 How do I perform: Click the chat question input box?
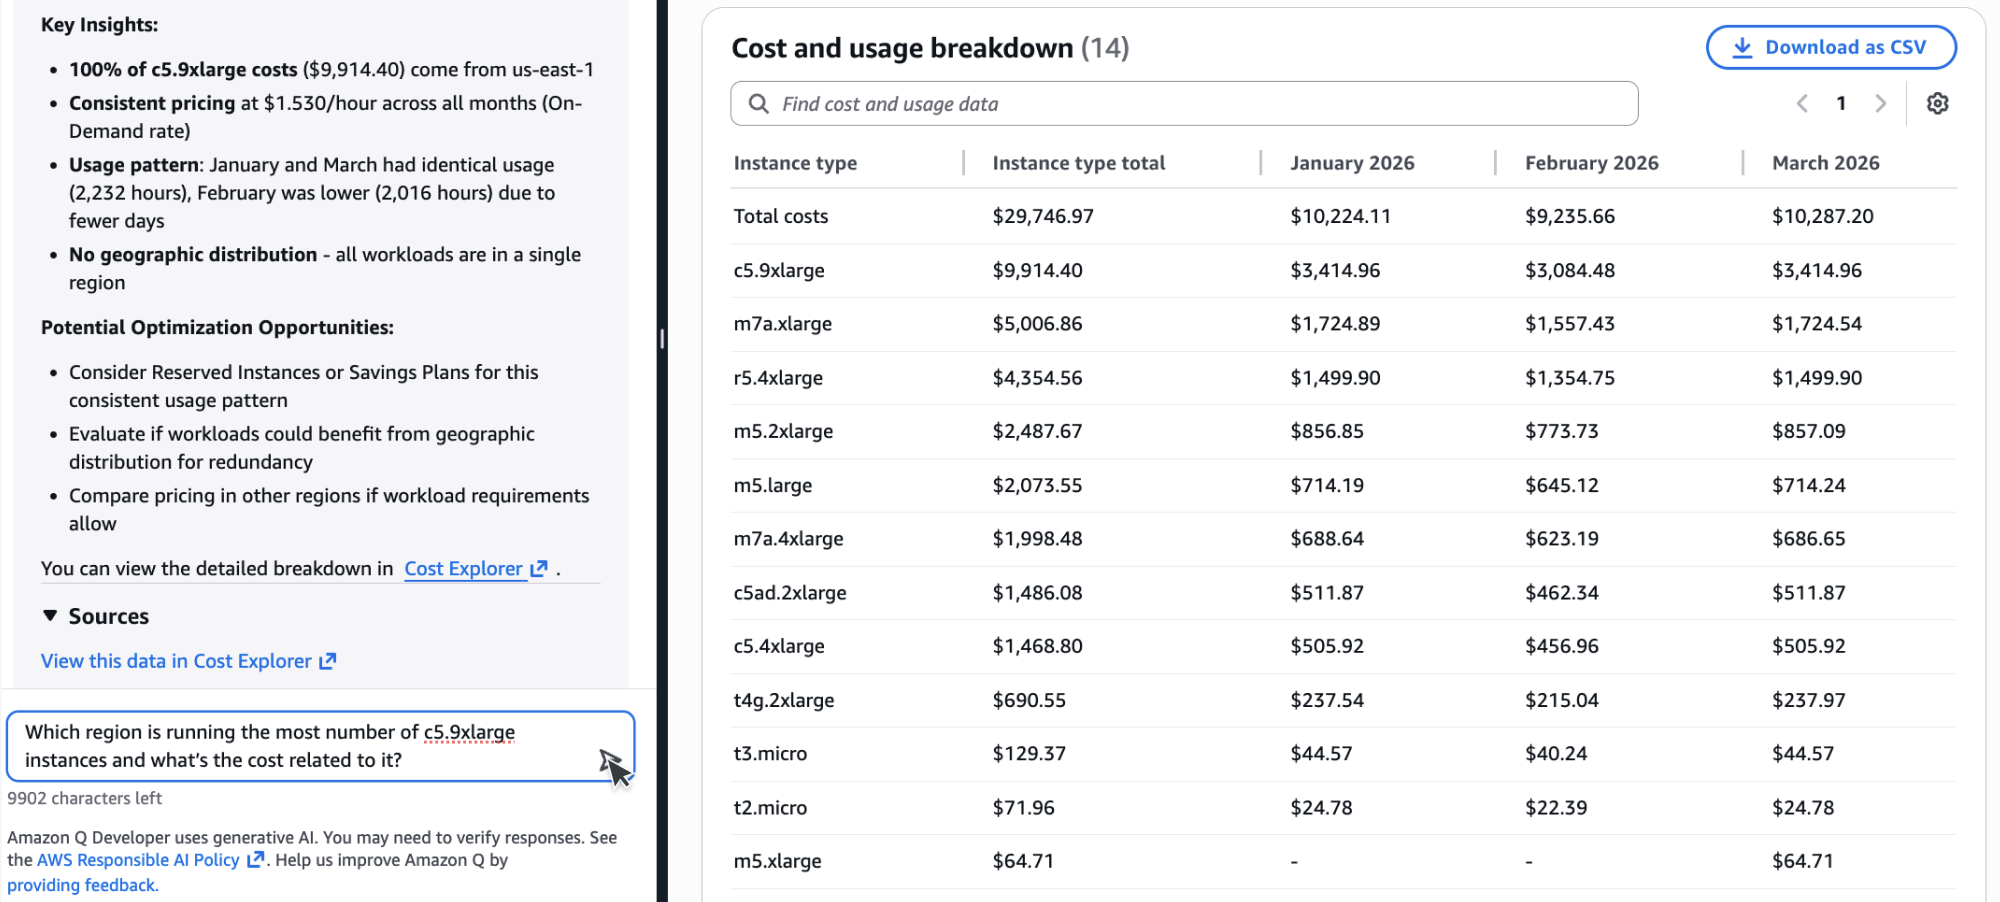pos(320,746)
